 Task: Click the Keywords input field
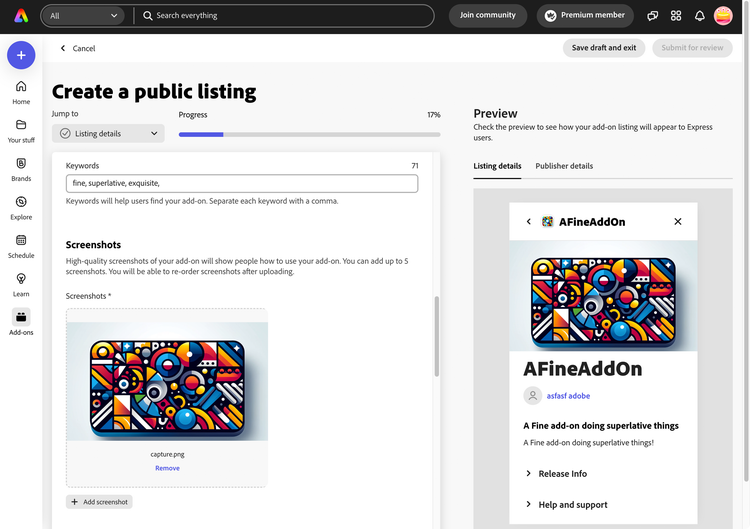[242, 184]
